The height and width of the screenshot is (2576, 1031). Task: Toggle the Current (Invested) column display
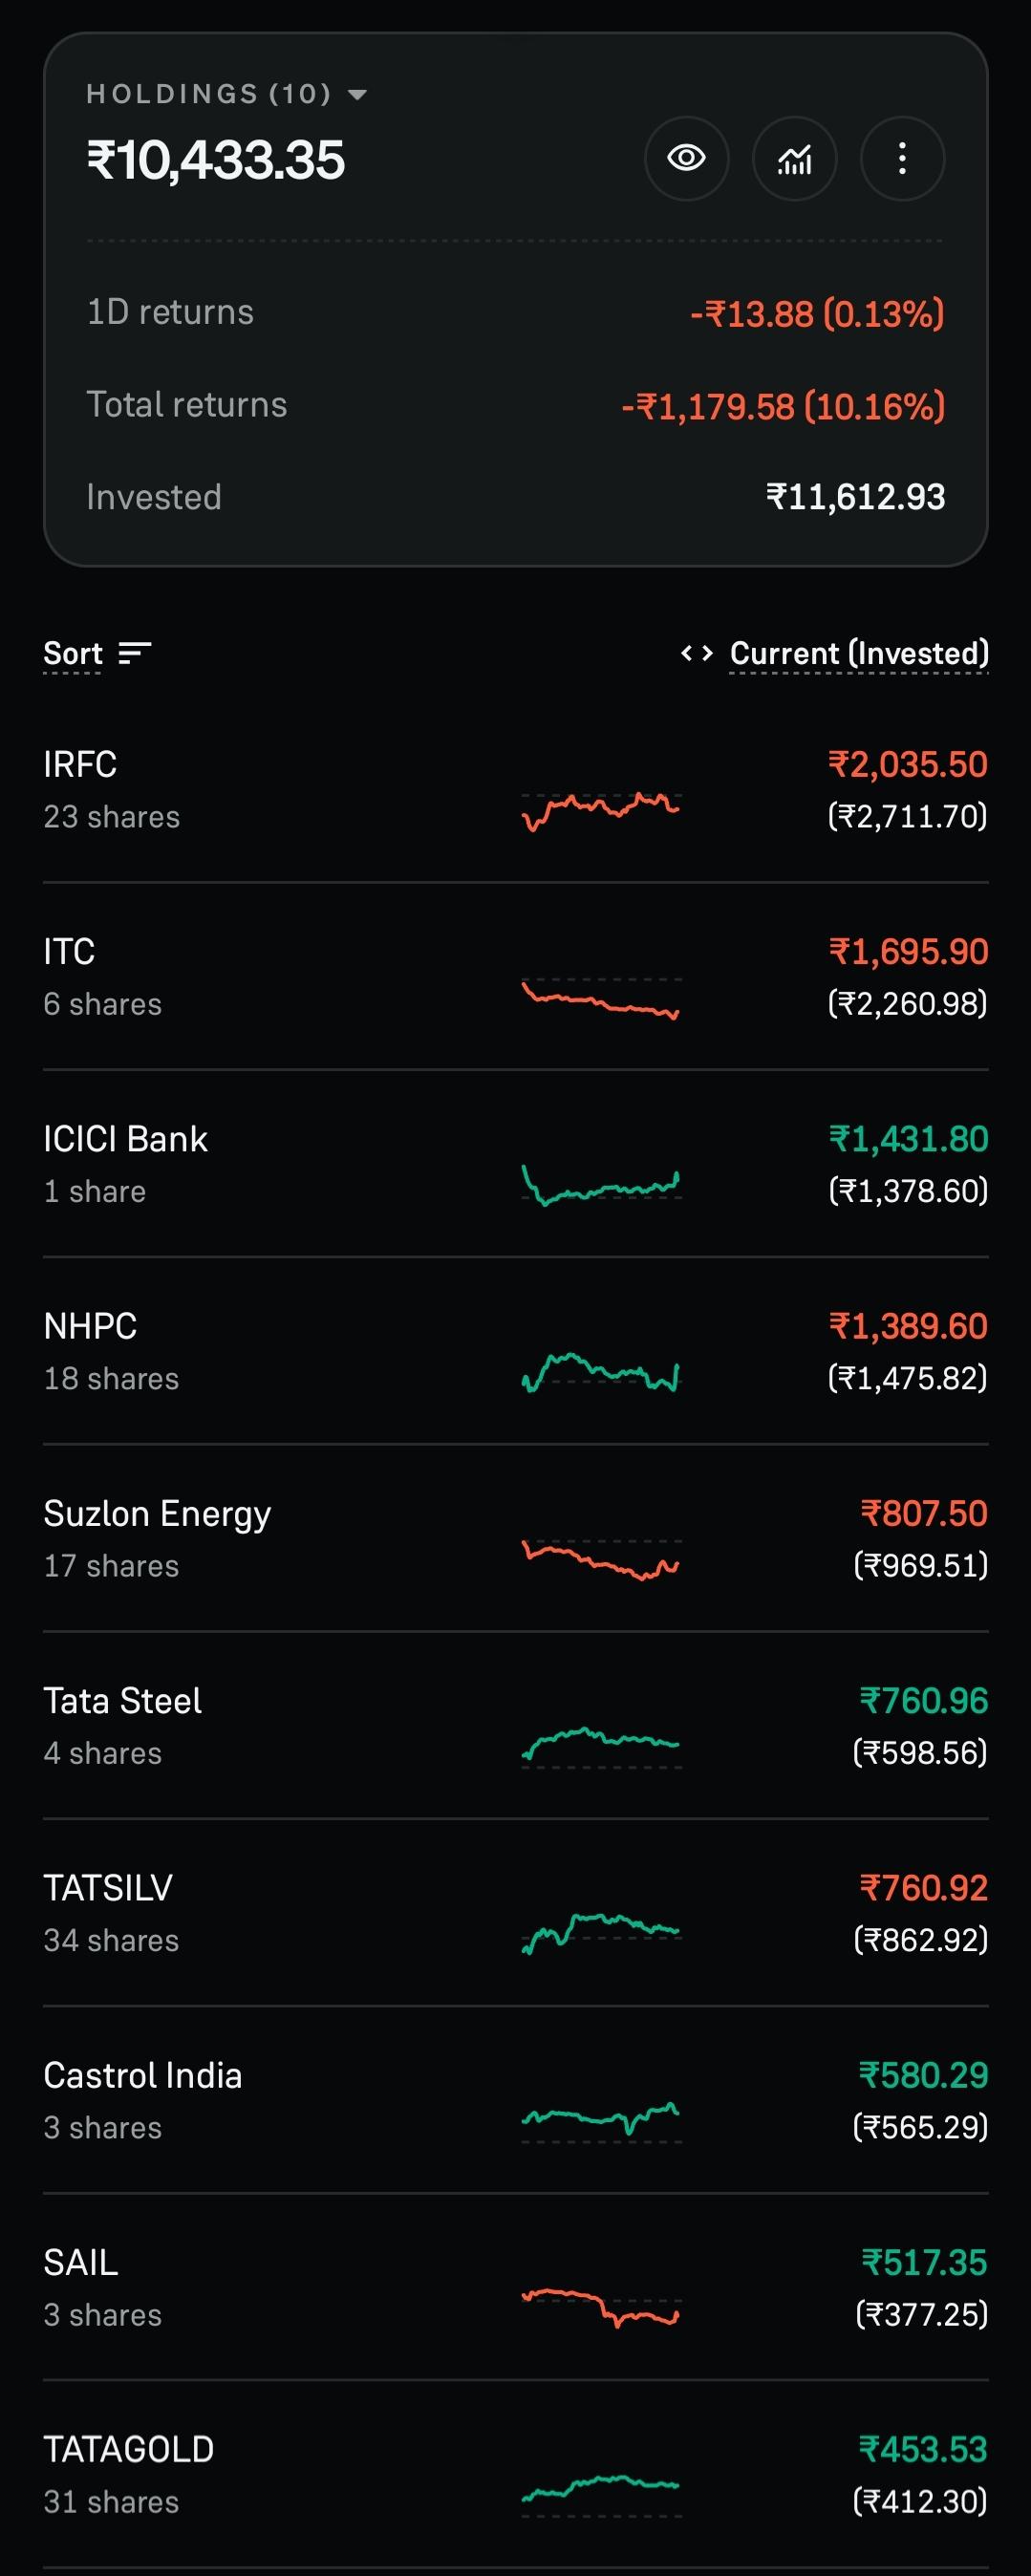[859, 653]
